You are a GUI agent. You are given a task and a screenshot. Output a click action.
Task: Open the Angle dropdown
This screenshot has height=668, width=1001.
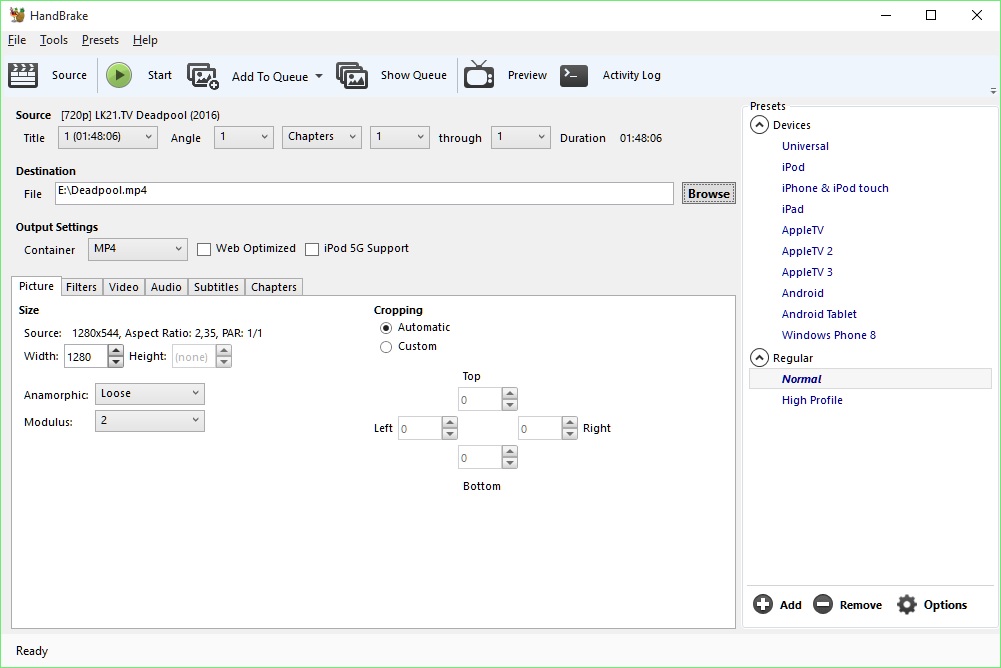click(244, 137)
